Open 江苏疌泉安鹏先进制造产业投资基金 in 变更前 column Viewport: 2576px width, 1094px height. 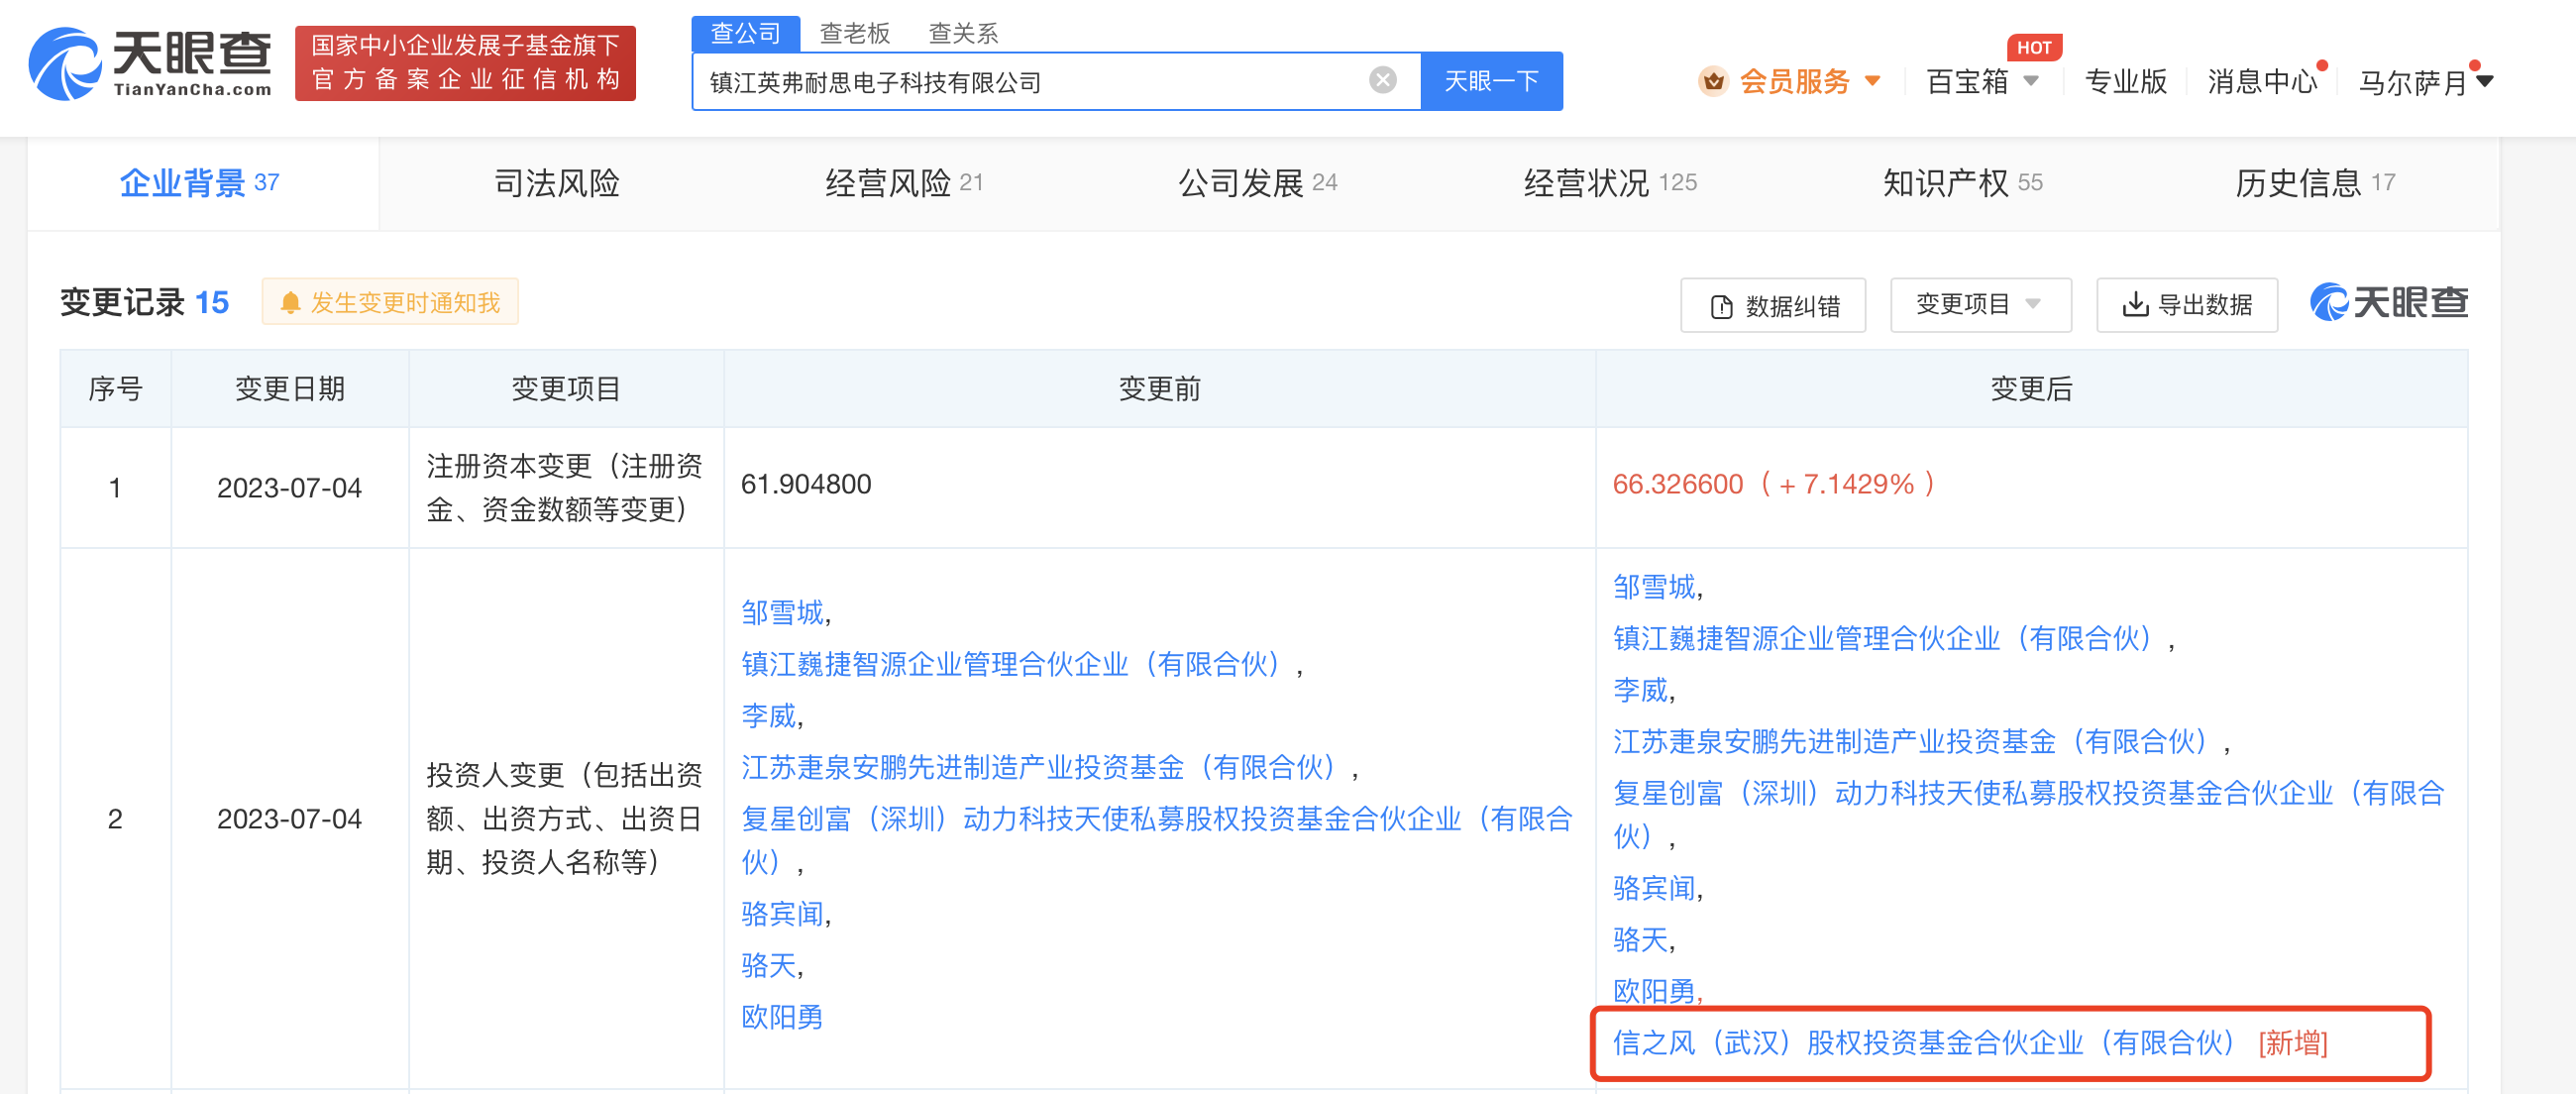click(1039, 767)
